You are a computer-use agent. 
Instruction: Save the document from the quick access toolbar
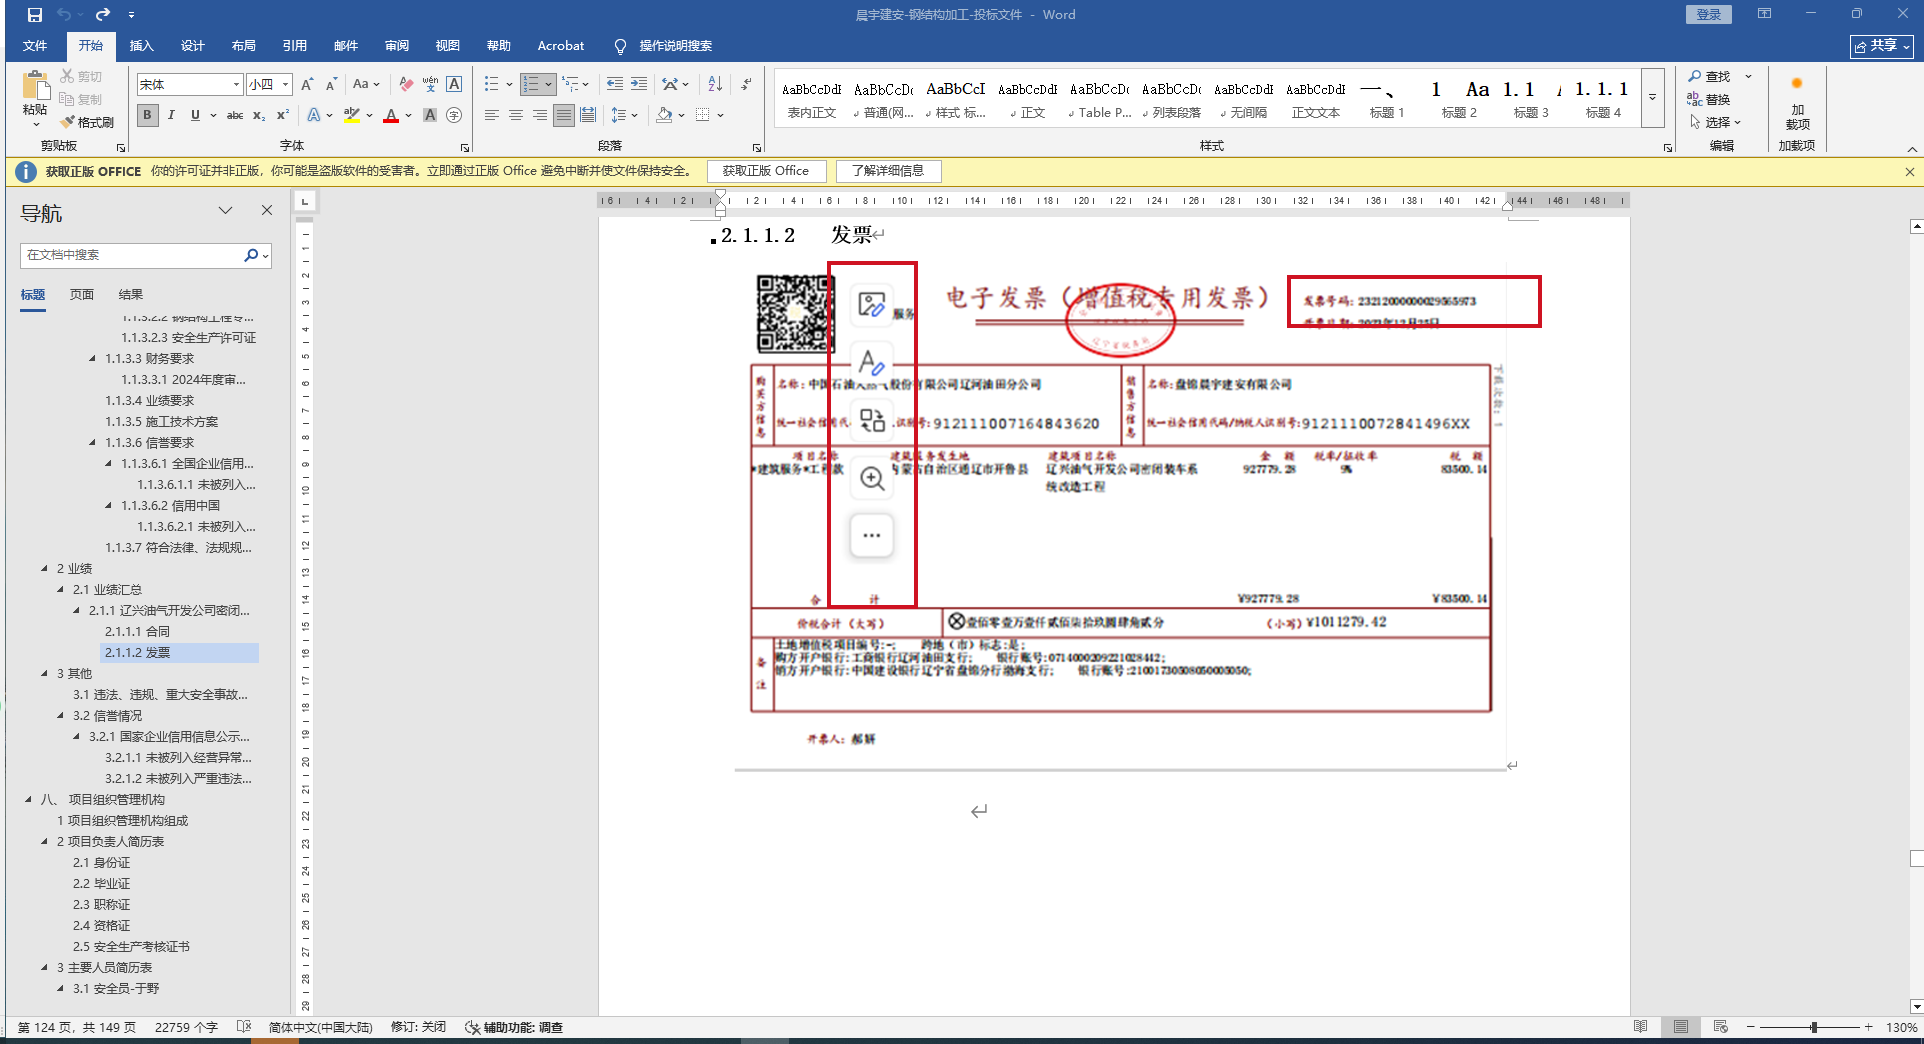pyautogui.click(x=35, y=15)
